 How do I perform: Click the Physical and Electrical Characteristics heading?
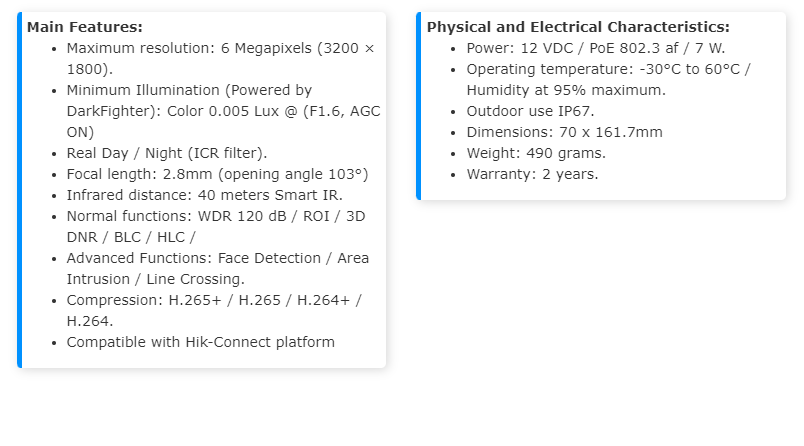coord(578,27)
